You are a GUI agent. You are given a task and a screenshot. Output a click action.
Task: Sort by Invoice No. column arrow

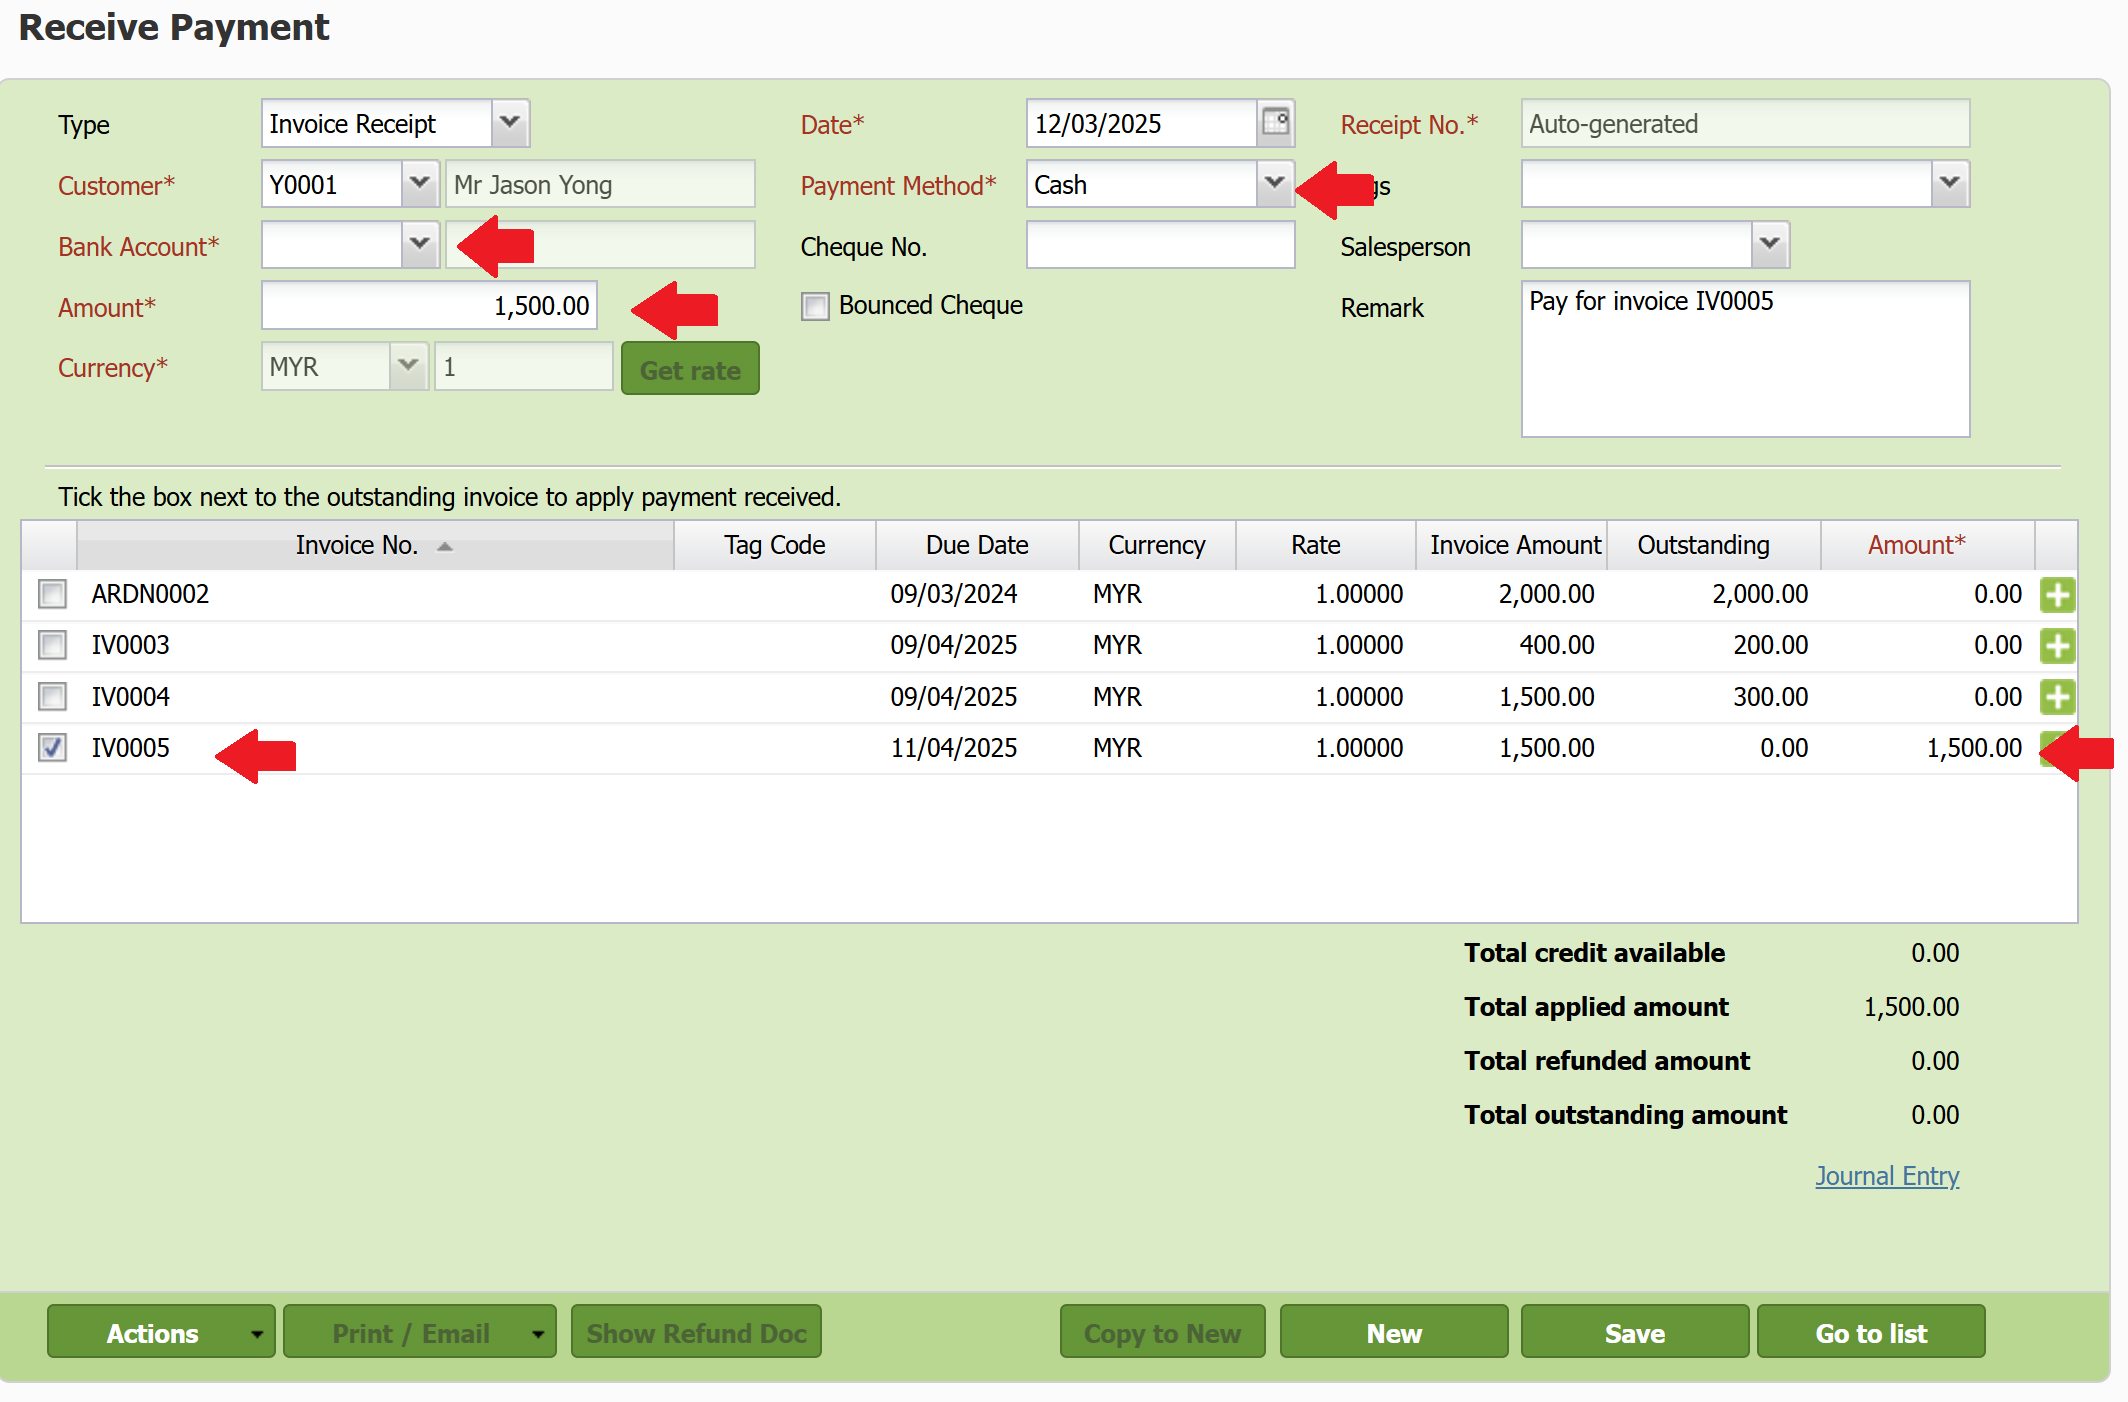pos(445,546)
